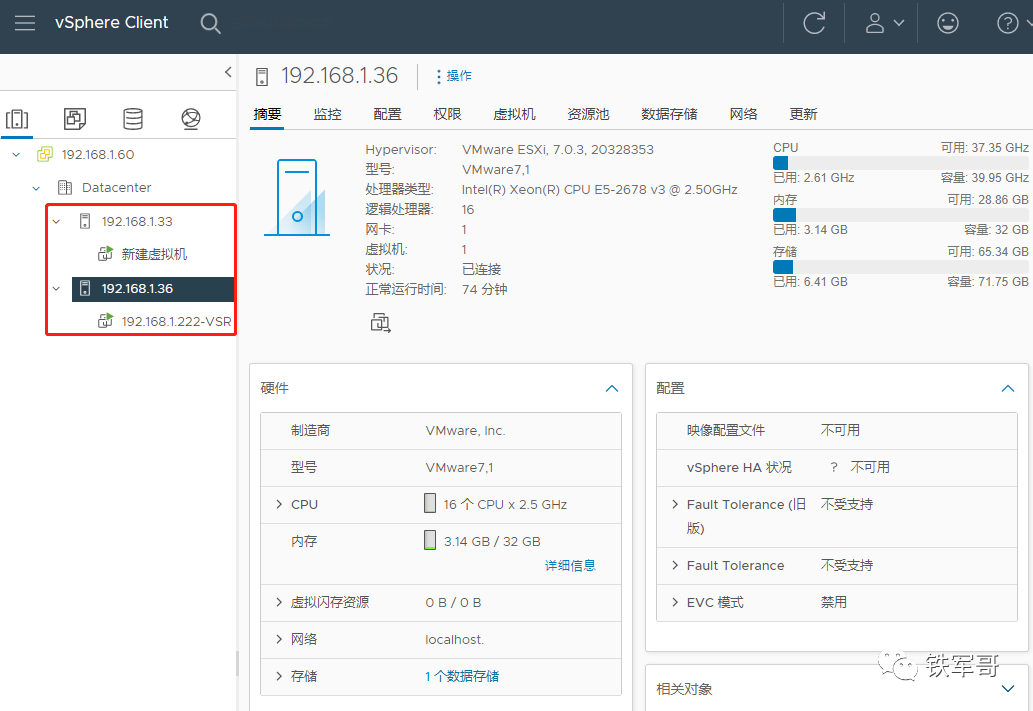This screenshot has height=711, width=1033.
Task: Click the host icon beside 192.168.1.33
Action: pyautogui.click(x=85, y=221)
